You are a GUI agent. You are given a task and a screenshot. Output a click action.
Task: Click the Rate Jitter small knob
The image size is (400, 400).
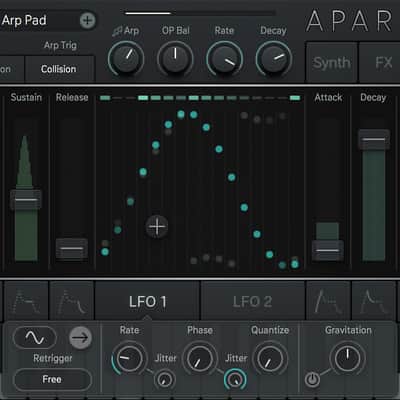coord(165,379)
